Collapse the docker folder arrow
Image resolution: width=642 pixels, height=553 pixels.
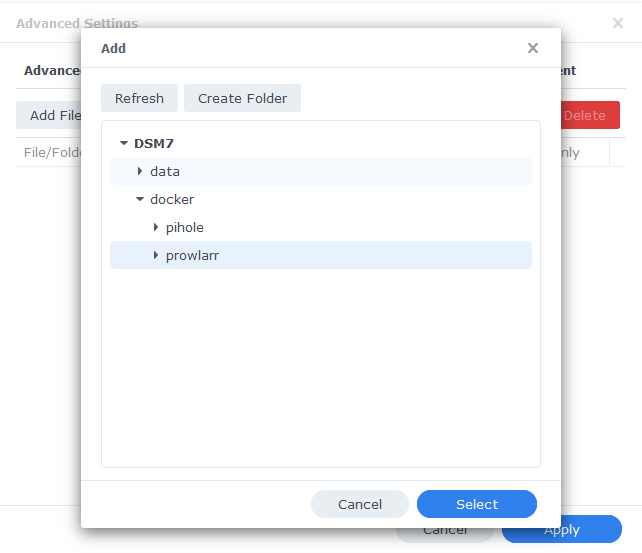point(140,199)
